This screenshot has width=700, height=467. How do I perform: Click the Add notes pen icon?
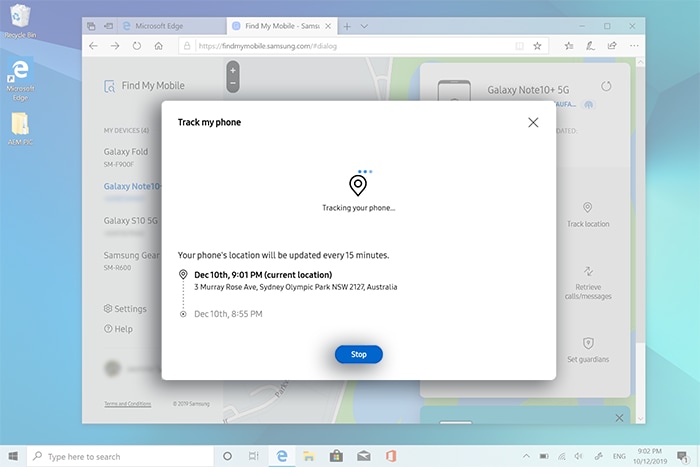pos(590,46)
